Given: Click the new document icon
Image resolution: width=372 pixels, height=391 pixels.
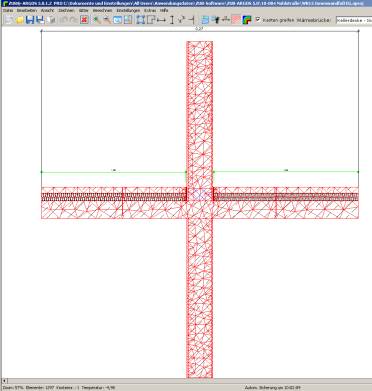Looking at the screenshot, I should (x=9, y=20).
